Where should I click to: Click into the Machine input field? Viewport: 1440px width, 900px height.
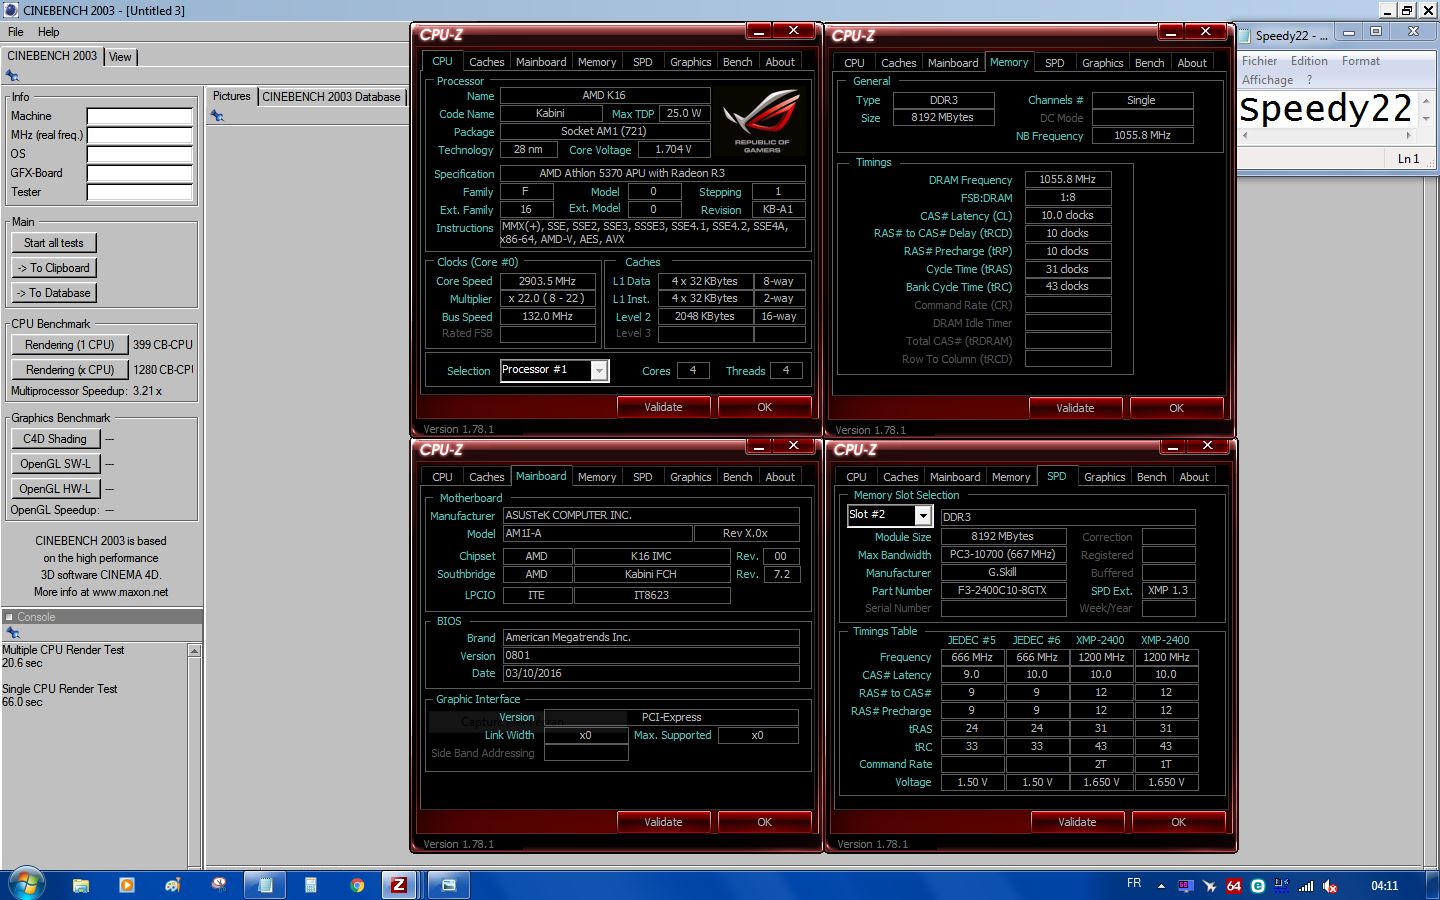coord(139,116)
